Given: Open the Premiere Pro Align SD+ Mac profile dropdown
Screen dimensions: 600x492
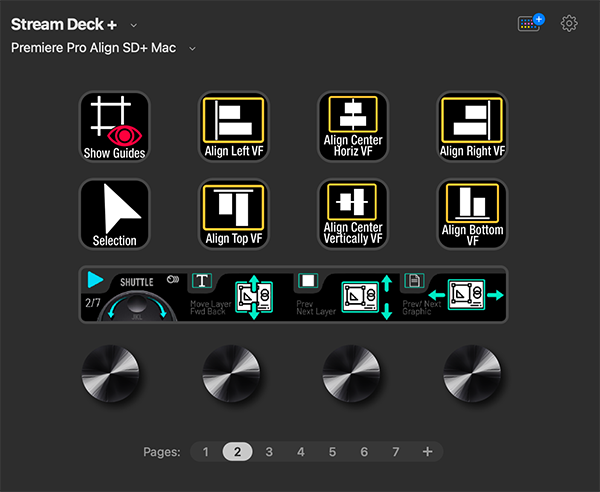Looking at the screenshot, I should pos(192,49).
